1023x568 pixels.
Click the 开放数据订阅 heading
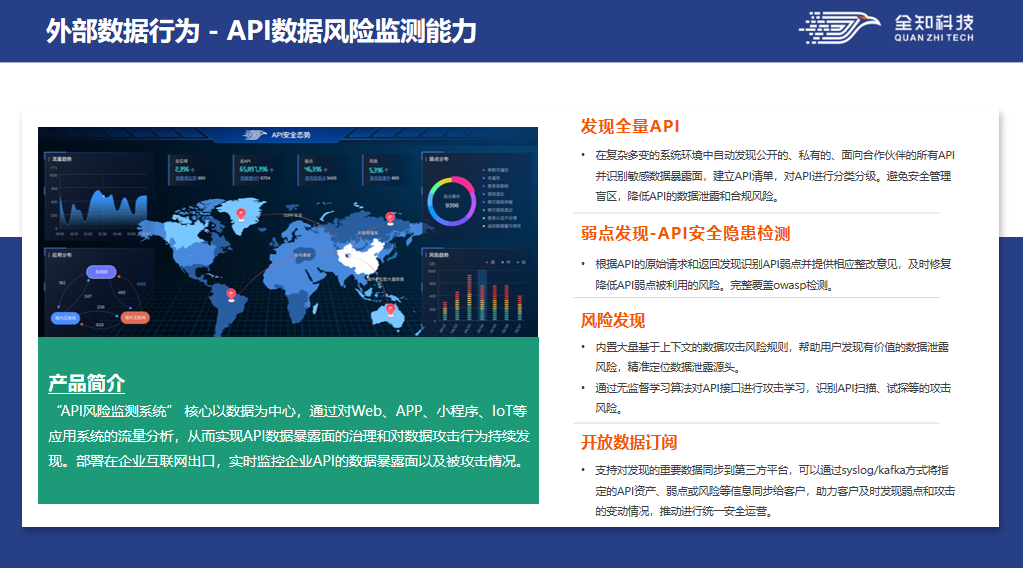click(x=629, y=442)
